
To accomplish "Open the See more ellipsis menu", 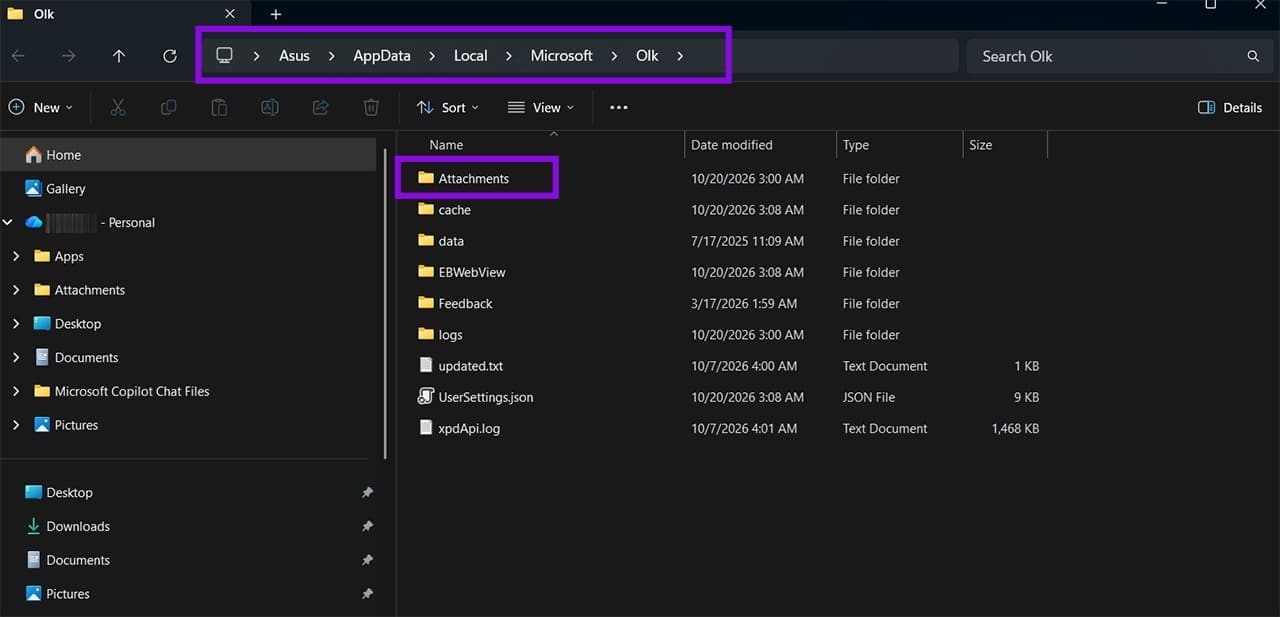I will [x=618, y=107].
